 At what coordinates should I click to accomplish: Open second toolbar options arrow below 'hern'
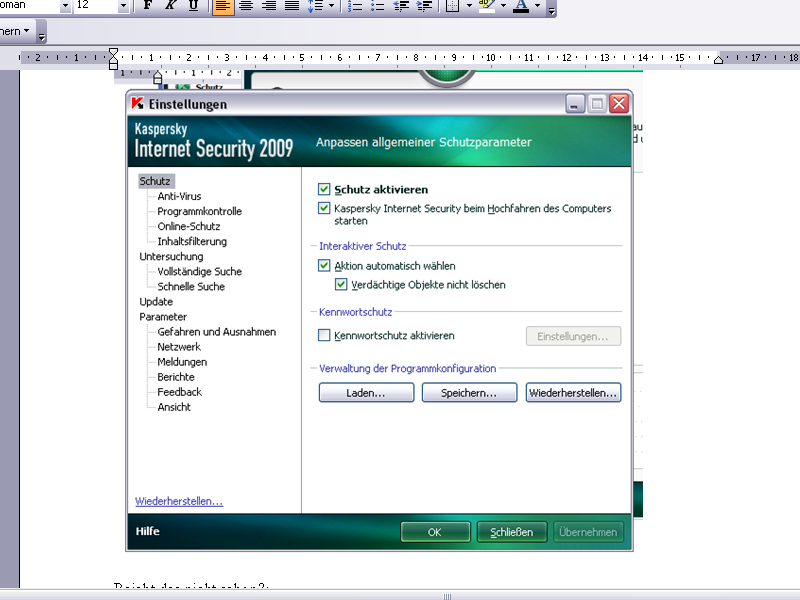(42, 34)
